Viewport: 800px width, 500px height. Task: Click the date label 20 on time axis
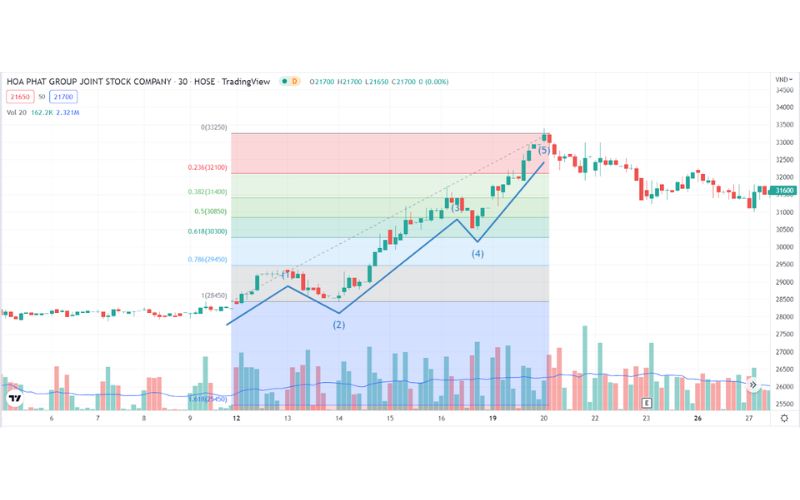click(544, 418)
